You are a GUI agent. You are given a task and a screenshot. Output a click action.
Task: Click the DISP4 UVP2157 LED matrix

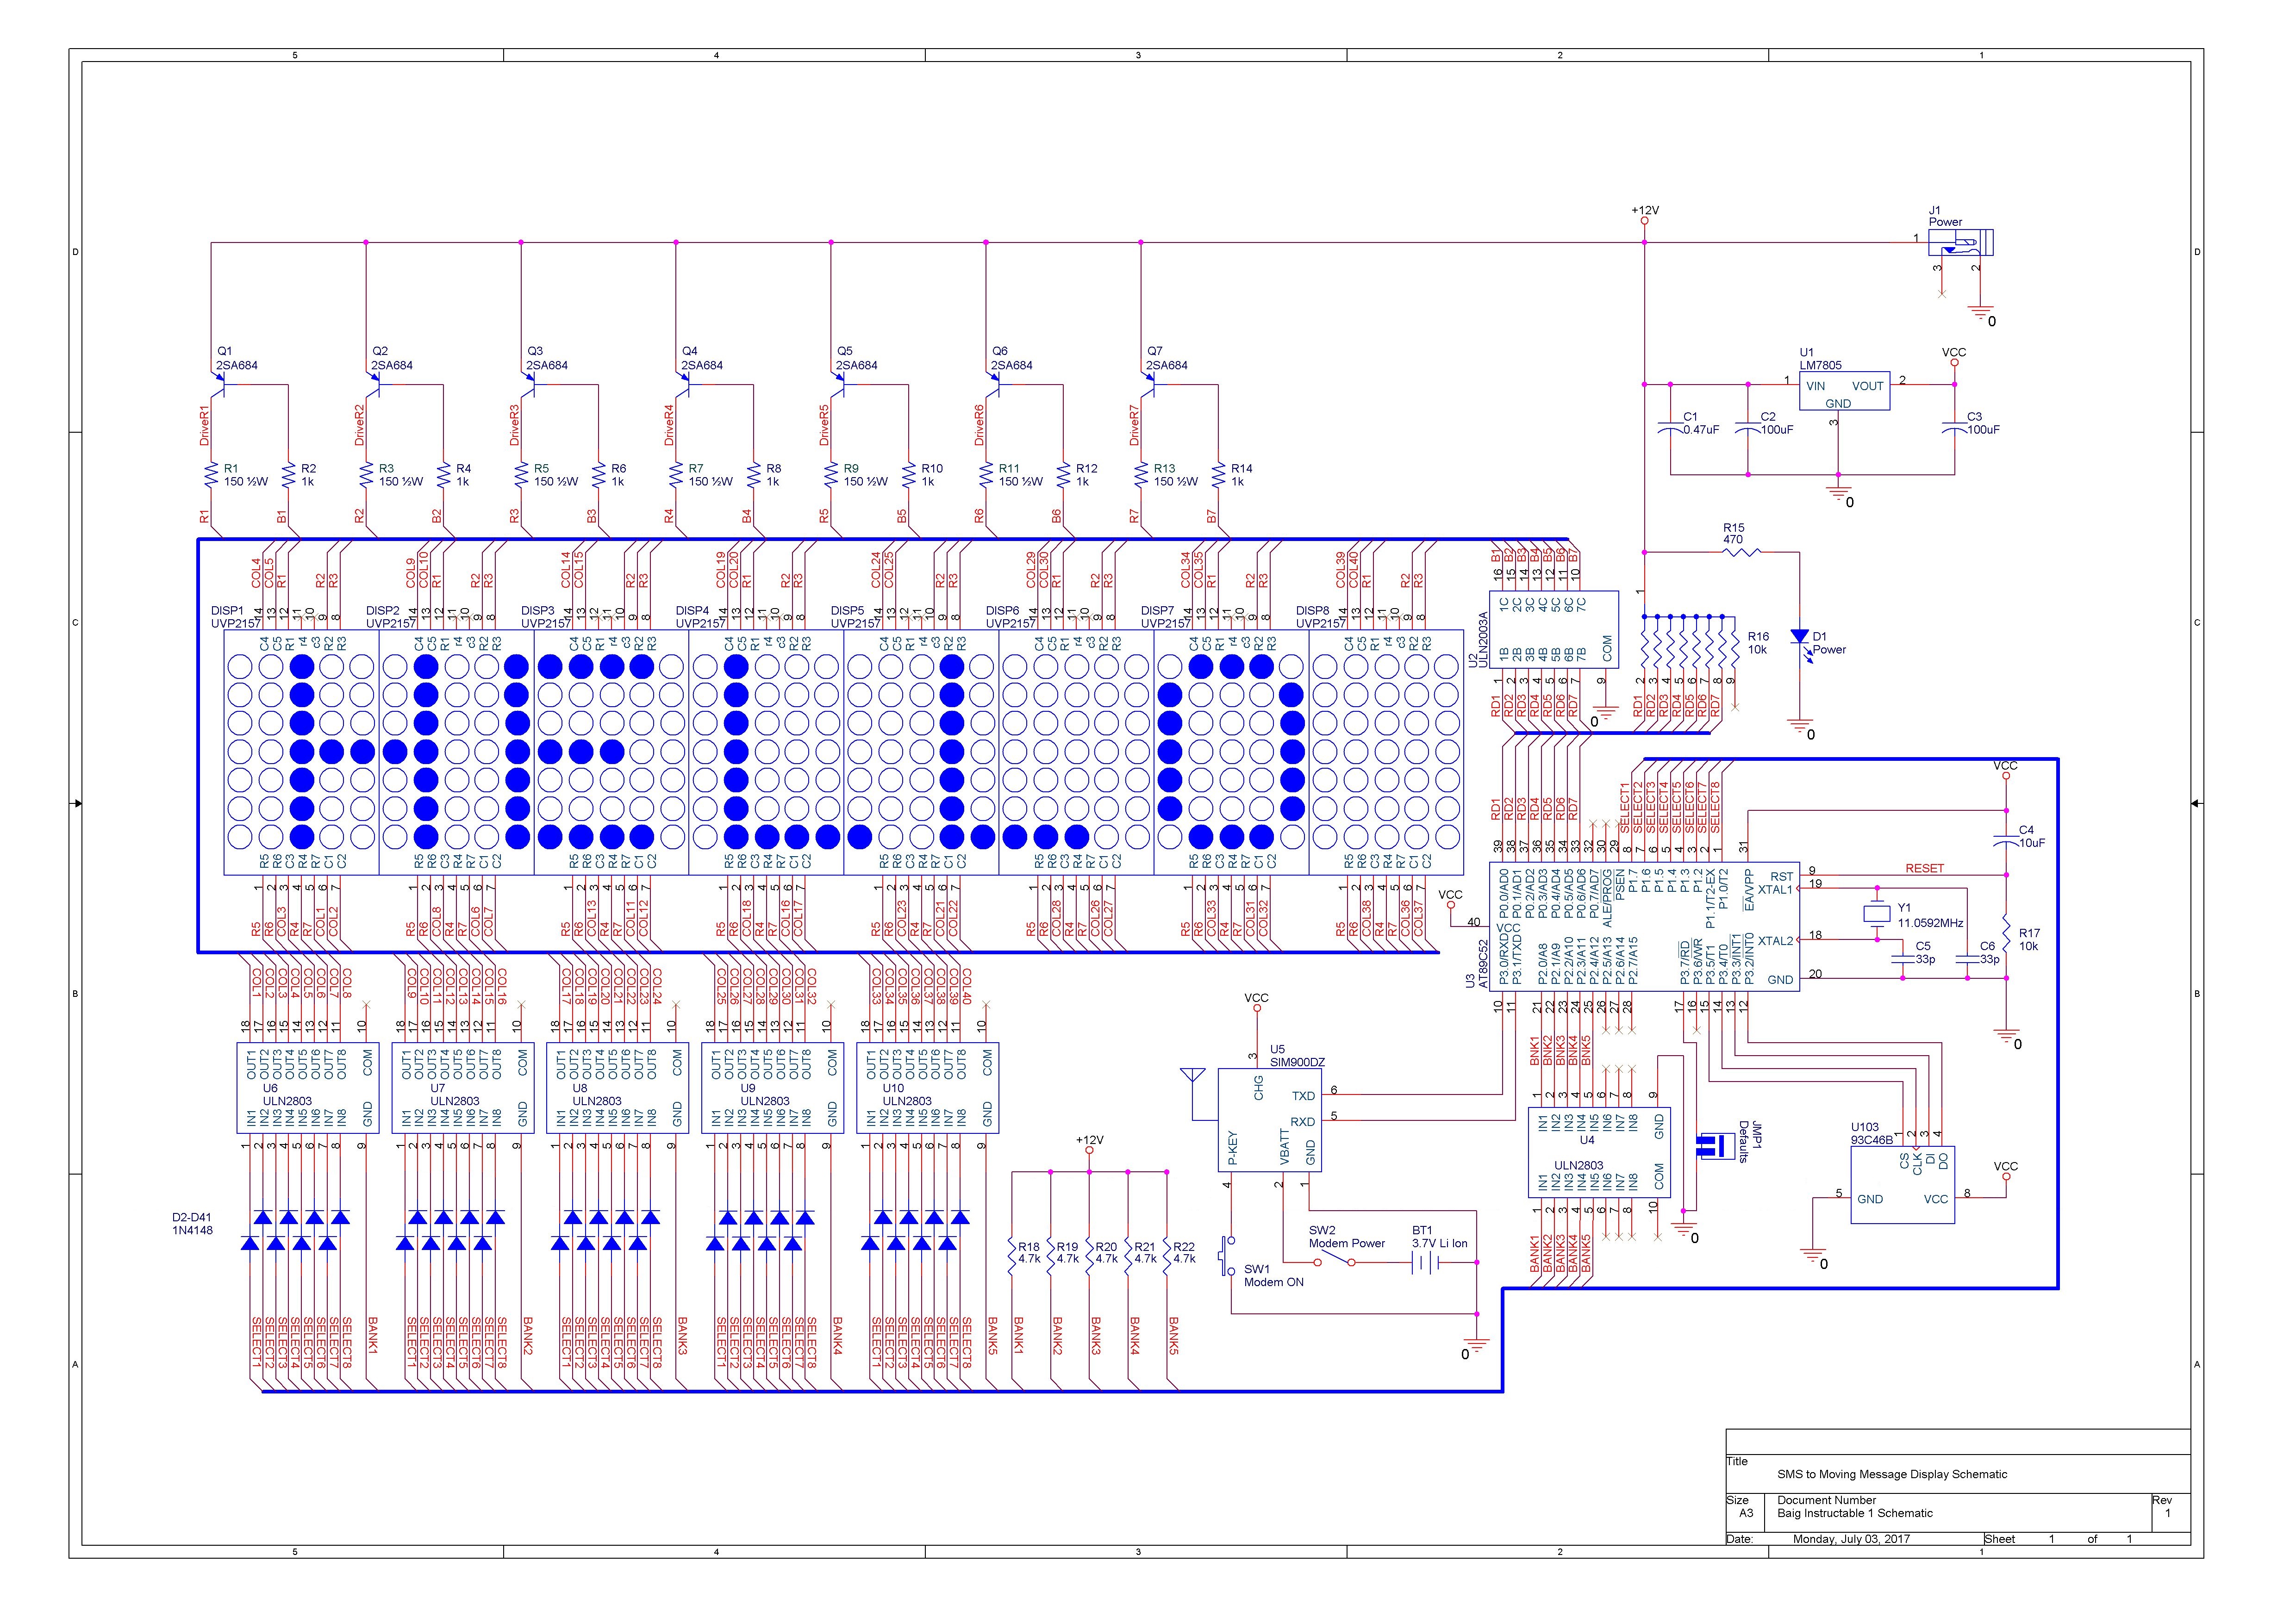pyautogui.click(x=766, y=751)
